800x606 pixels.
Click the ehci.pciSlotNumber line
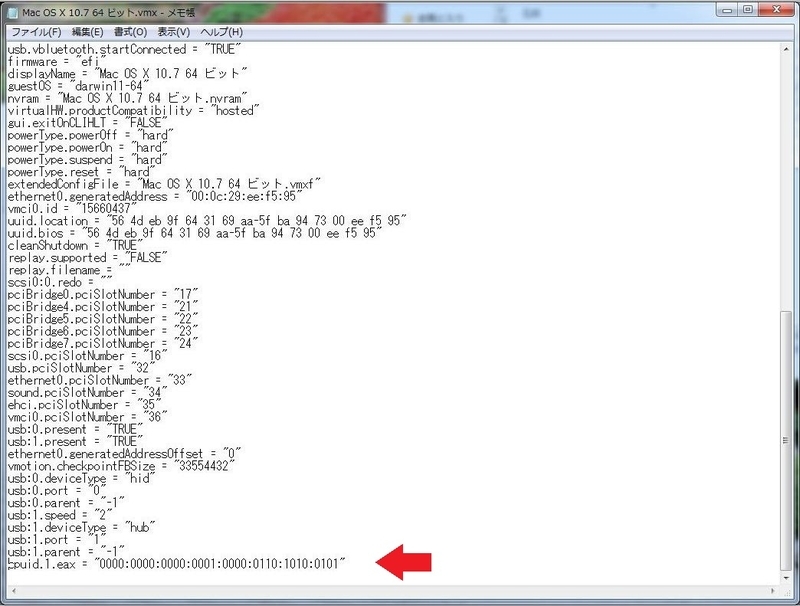85,405
